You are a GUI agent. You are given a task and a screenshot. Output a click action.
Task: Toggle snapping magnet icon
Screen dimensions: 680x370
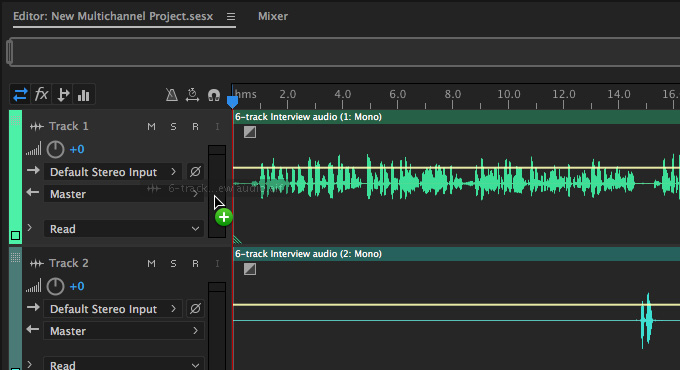click(x=214, y=95)
